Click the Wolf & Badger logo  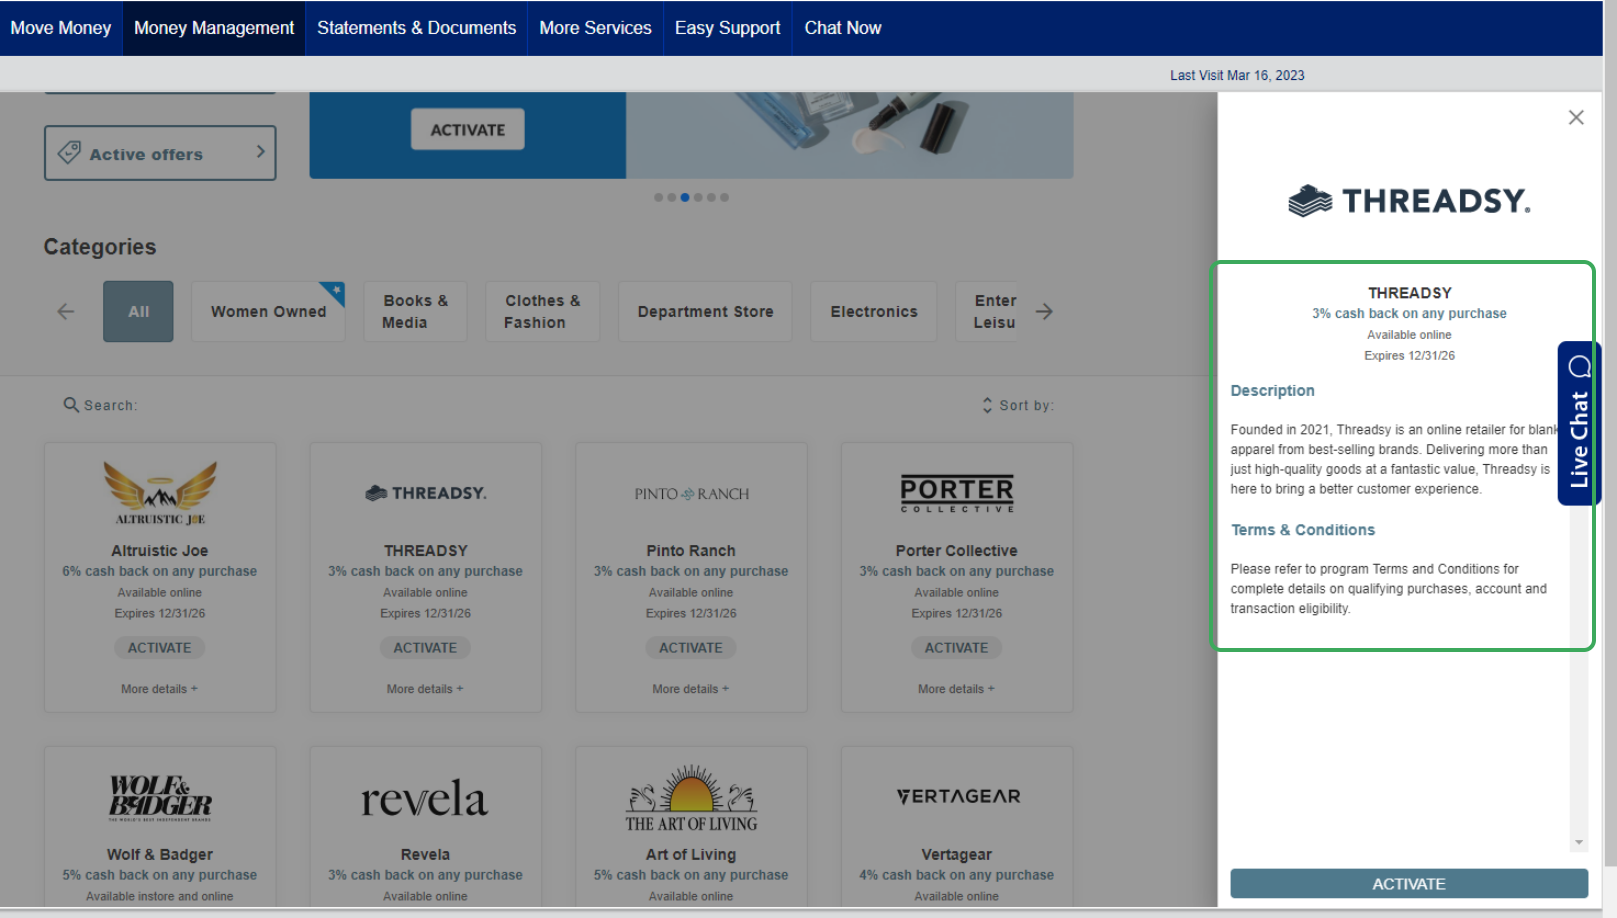[160, 798]
